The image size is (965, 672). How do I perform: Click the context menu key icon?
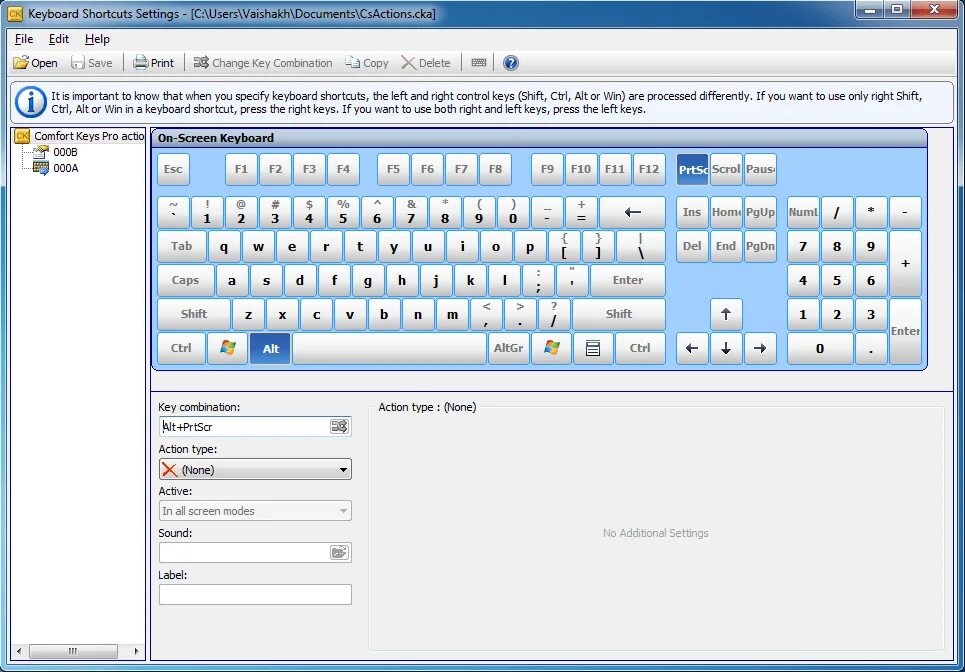point(593,348)
